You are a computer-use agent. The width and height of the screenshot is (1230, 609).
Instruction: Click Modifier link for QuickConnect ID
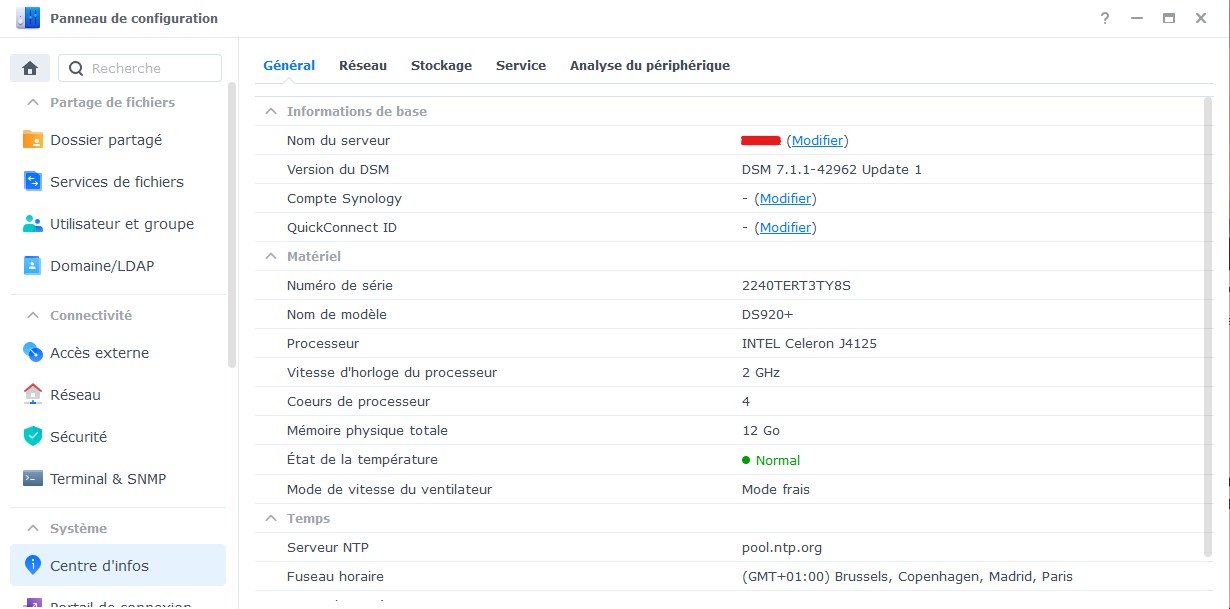tap(785, 227)
